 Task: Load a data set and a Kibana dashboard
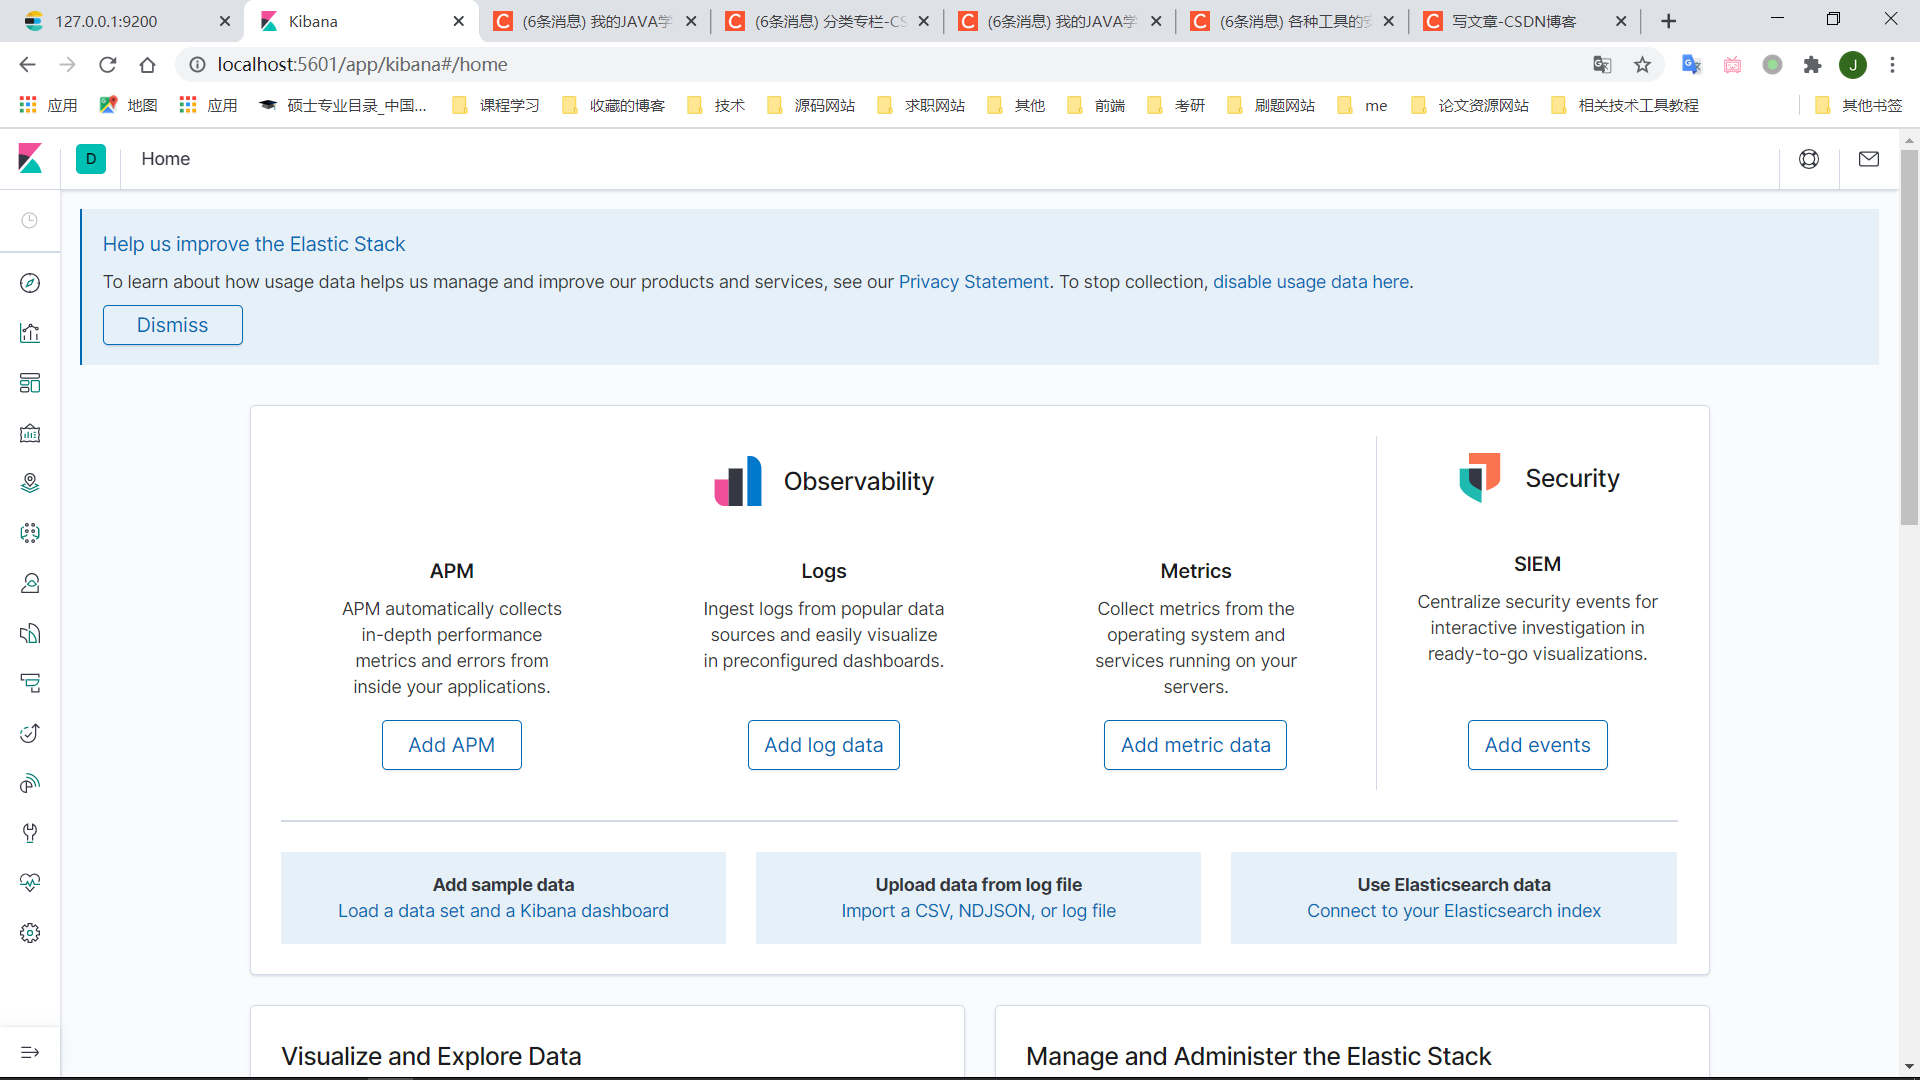click(503, 911)
